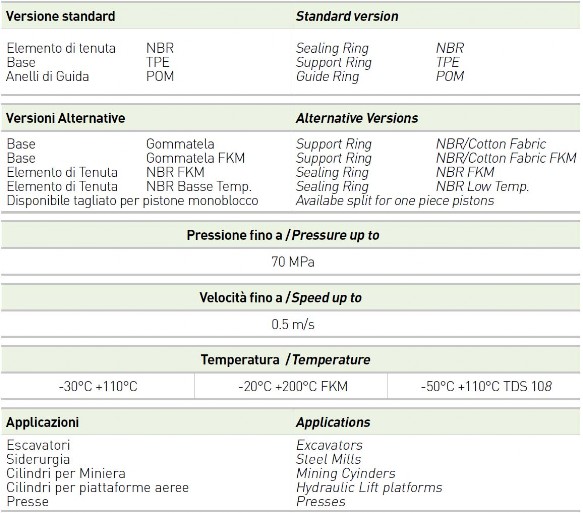Screen dimensions: 583x513
Task: Click the Pressure up to header
Action: click(x=283, y=235)
